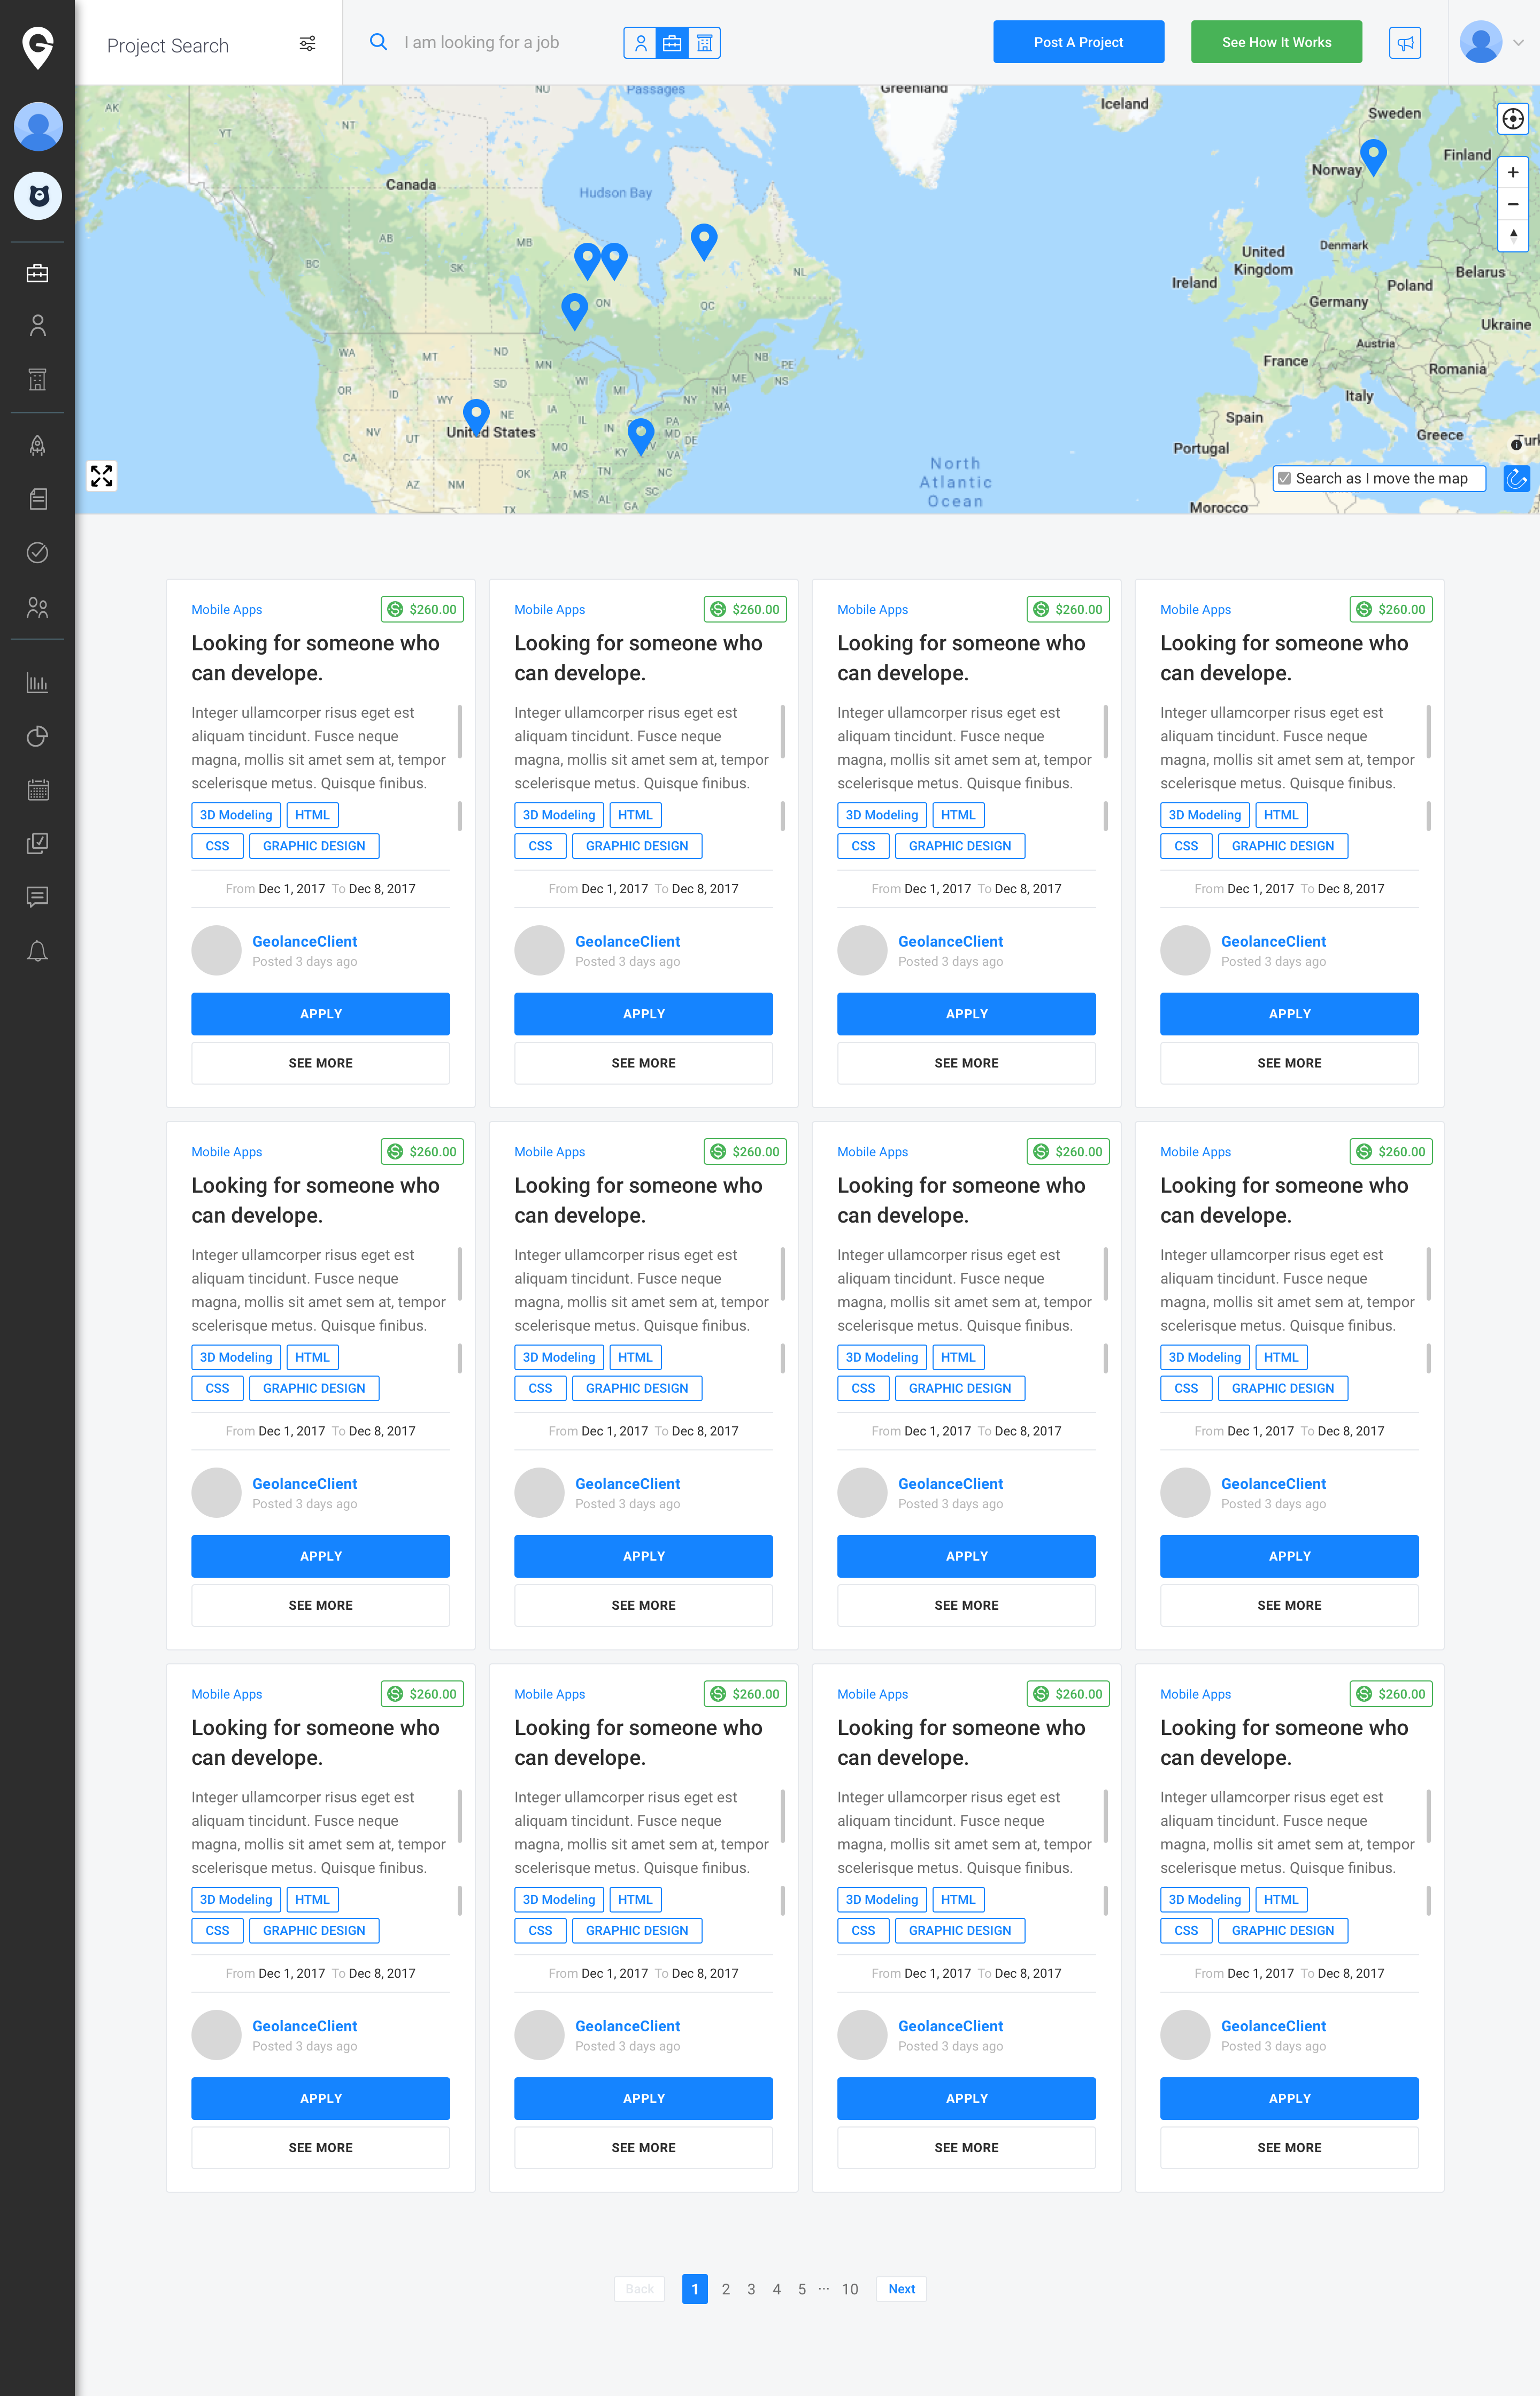The width and height of the screenshot is (1540, 2396).
Task: Go to page 2 in pagination
Action: point(726,2289)
